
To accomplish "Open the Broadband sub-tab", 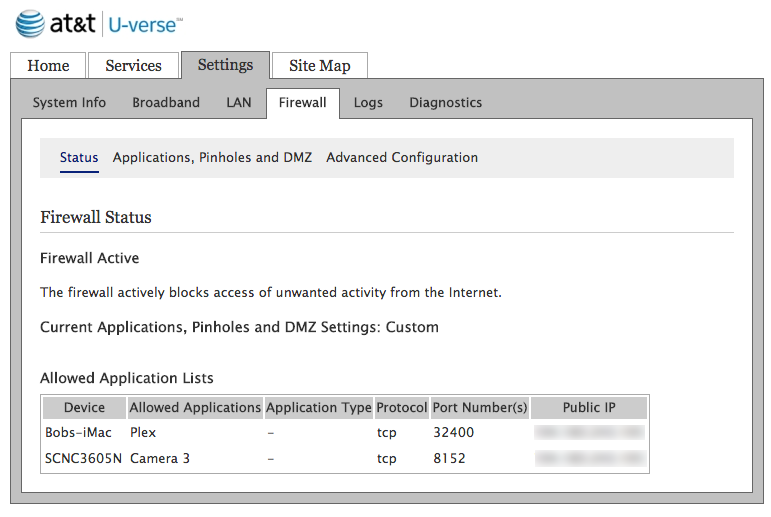I will tap(166, 103).
